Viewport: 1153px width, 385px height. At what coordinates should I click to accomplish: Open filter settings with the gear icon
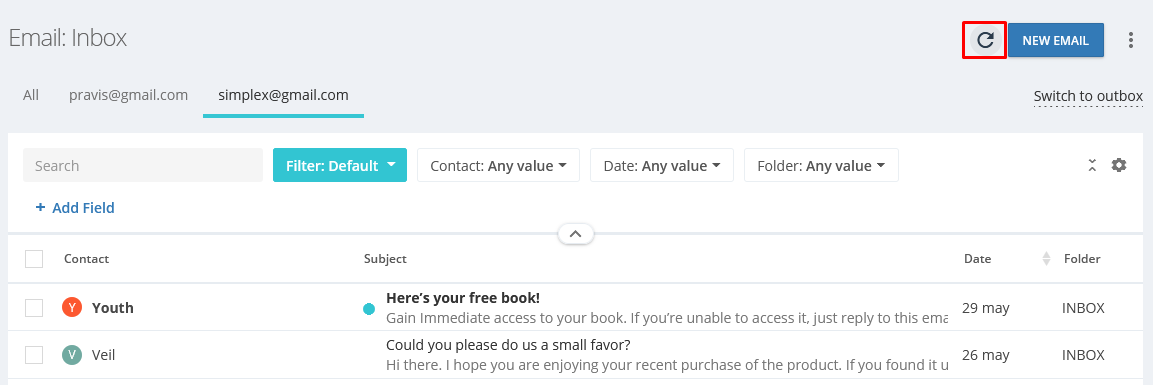pos(1118,165)
